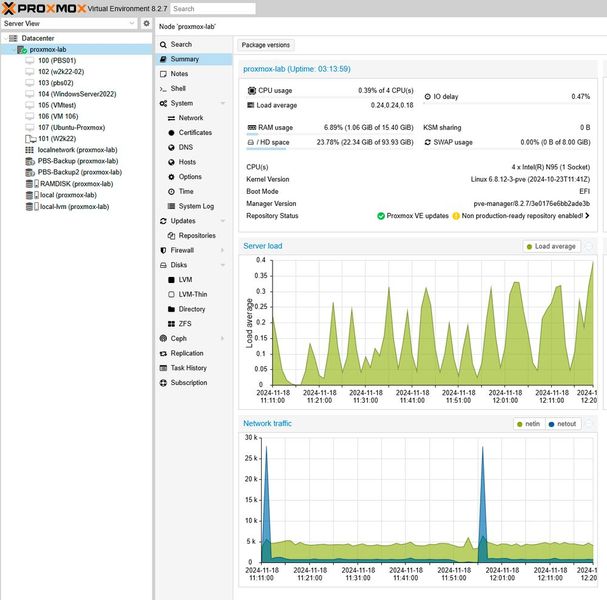Viewport: 607px width, 600px height.
Task: Click the ZFS grid icon
Action: tap(171, 324)
